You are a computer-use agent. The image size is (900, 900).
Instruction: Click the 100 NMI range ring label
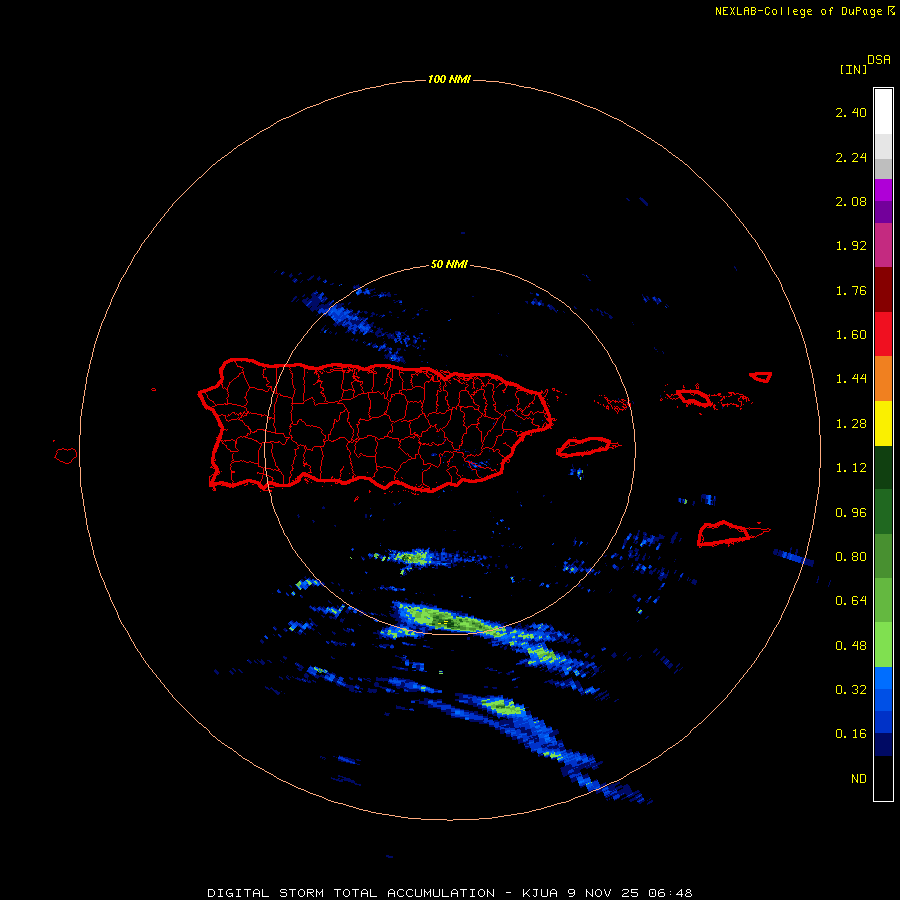tap(449, 79)
